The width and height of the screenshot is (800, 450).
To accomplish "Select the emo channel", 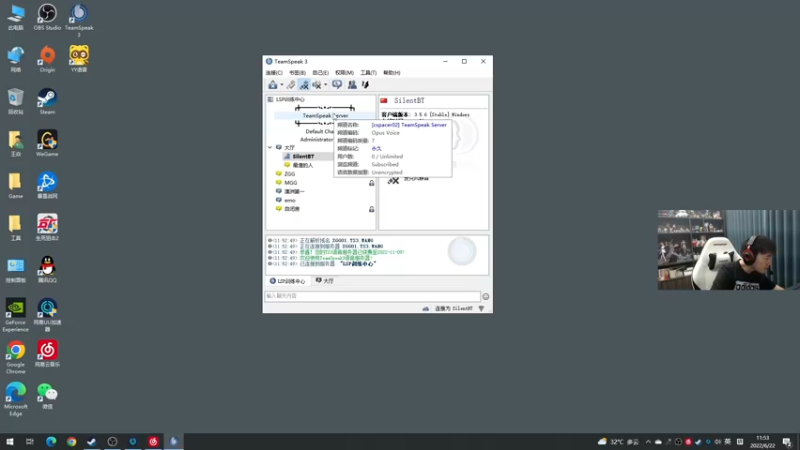I will [x=289, y=201].
